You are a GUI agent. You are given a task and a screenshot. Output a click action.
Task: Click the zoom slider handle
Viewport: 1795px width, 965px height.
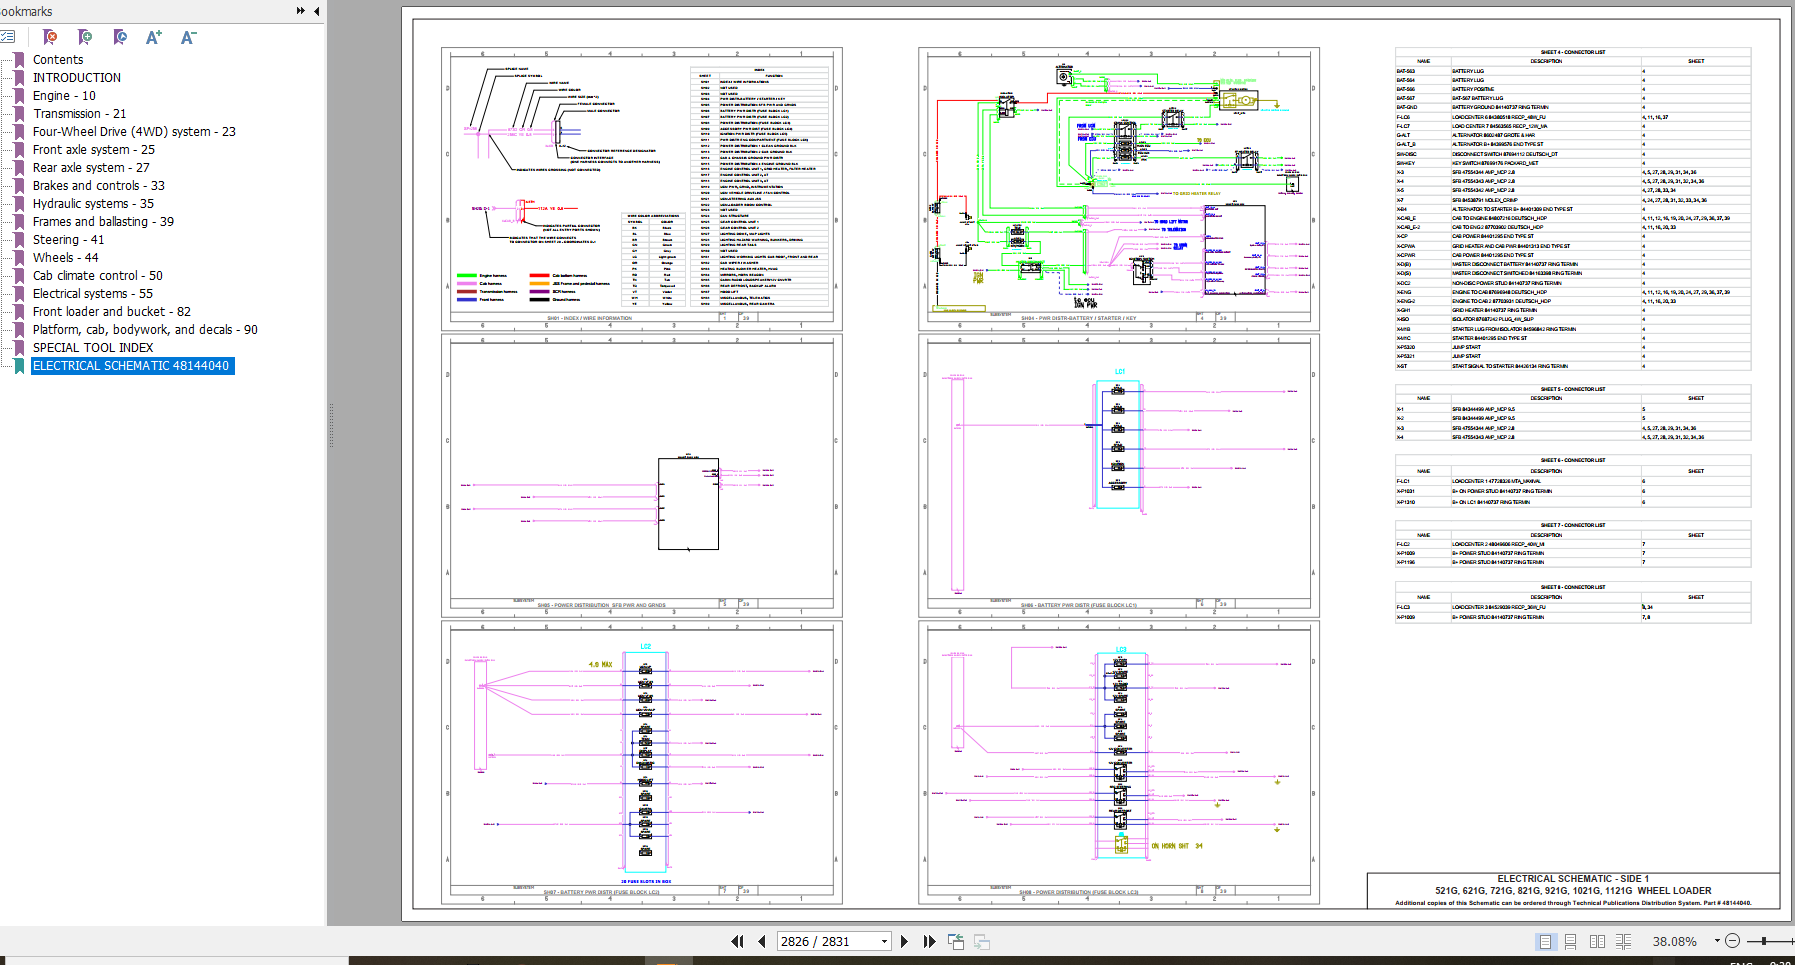[x=1765, y=941]
